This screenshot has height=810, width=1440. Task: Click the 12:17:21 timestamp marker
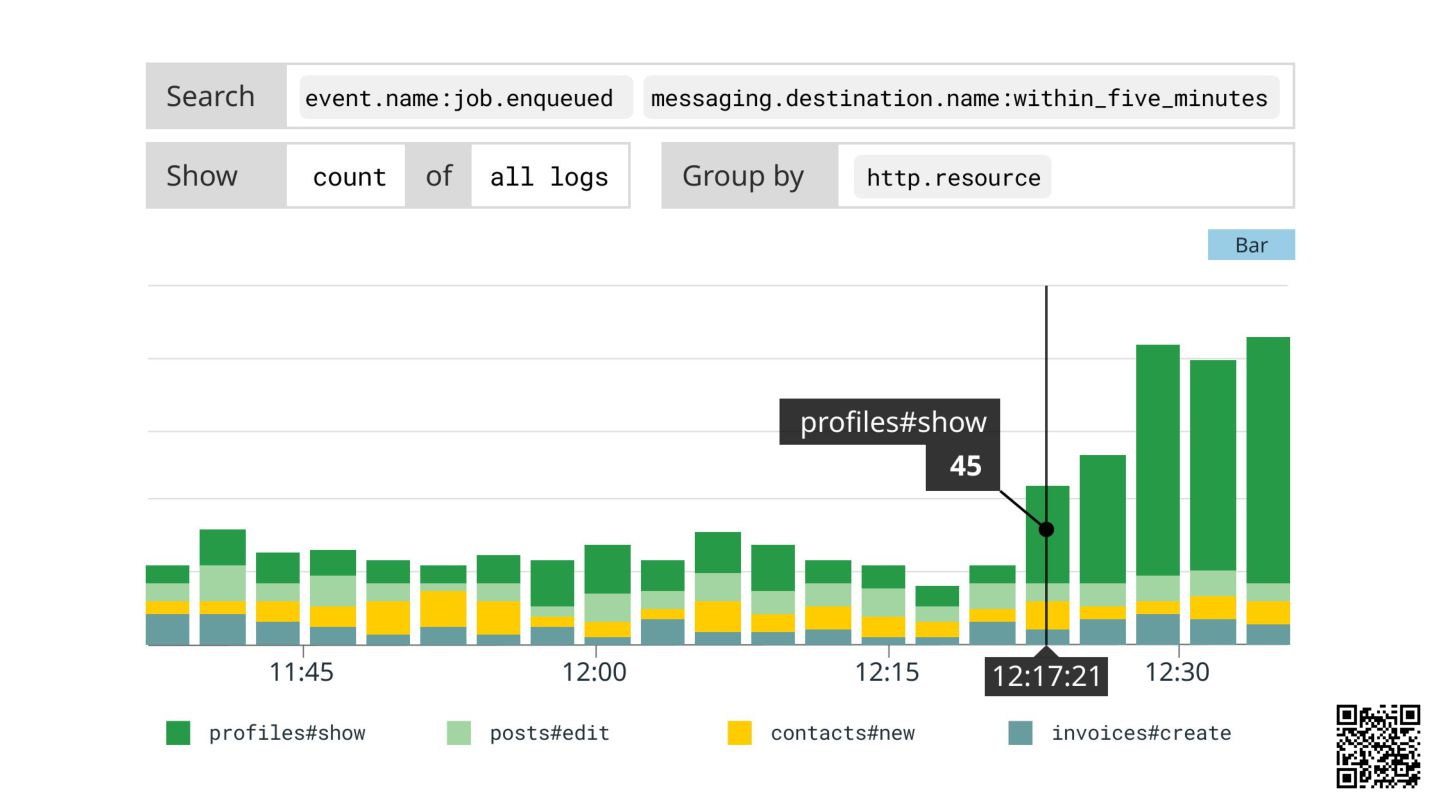[x=1046, y=676]
